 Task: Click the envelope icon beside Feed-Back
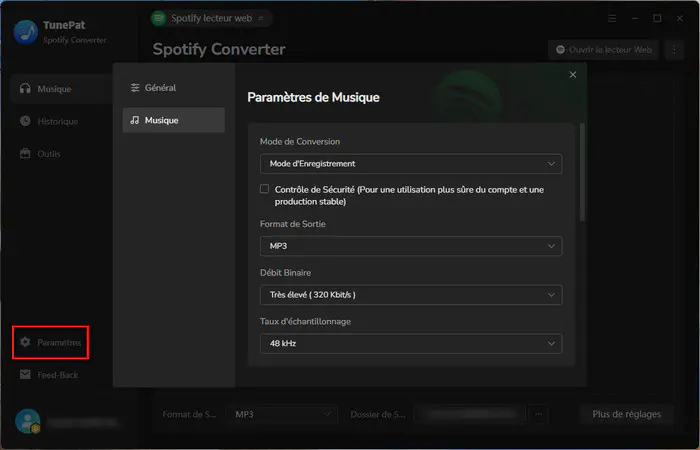(25, 375)
